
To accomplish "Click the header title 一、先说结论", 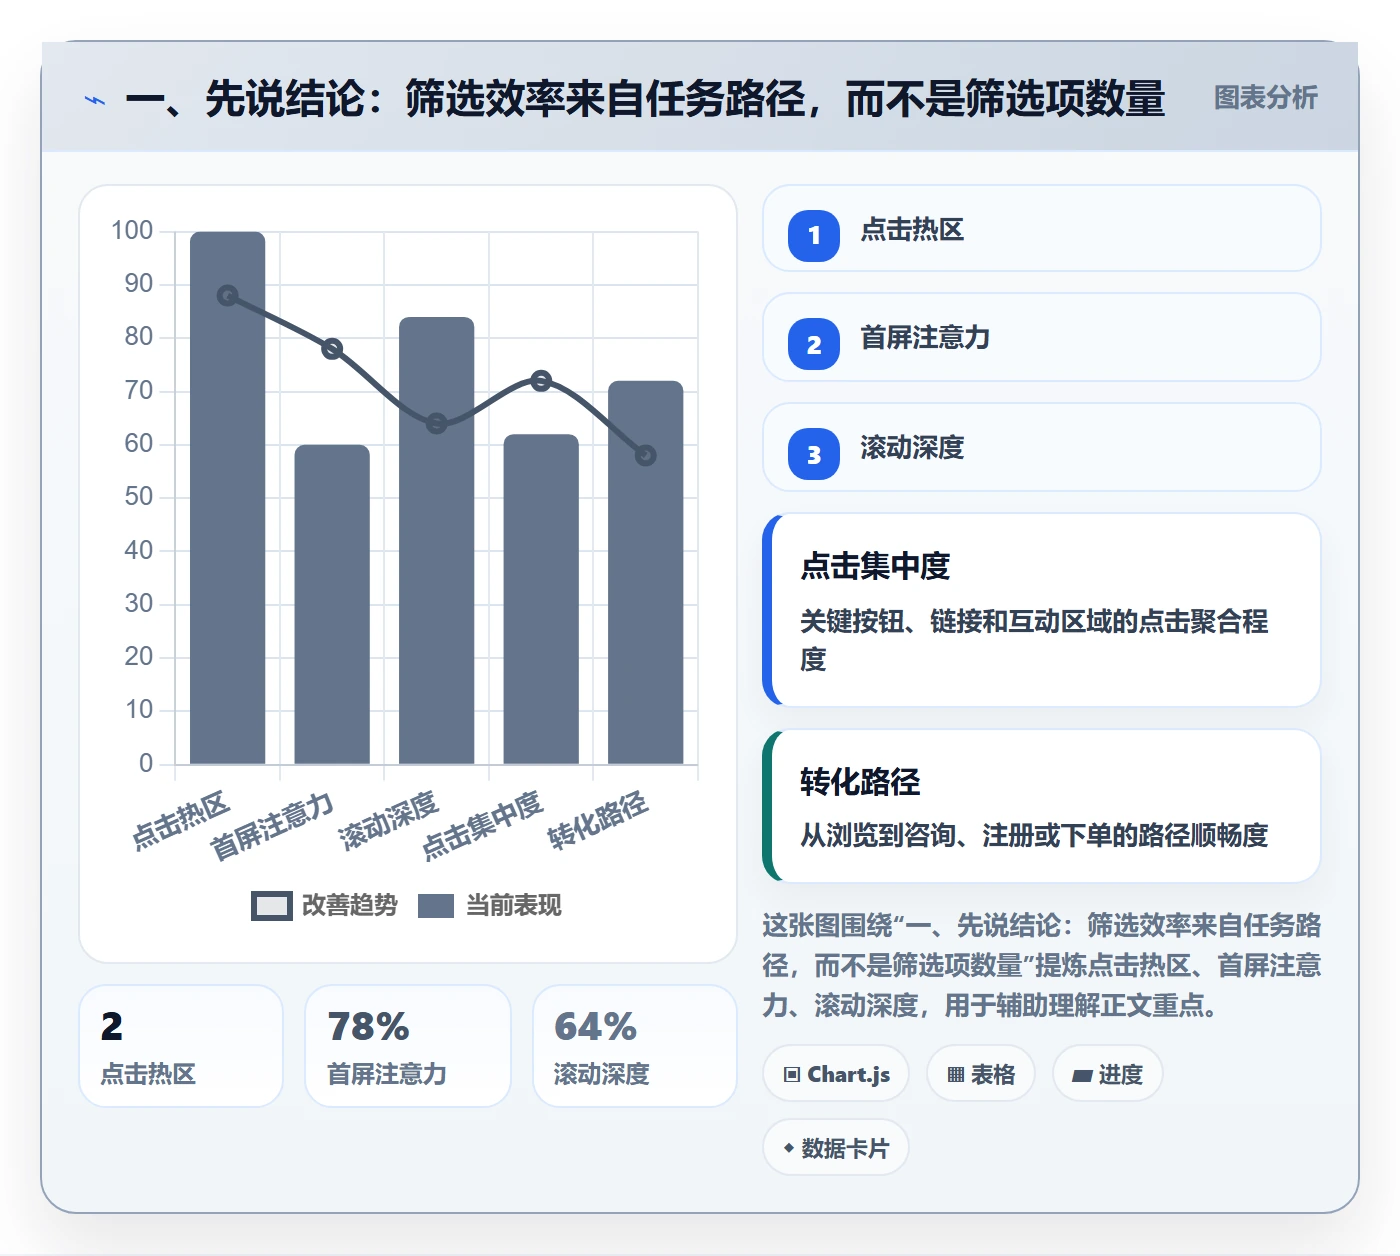I will coord(645,99).
